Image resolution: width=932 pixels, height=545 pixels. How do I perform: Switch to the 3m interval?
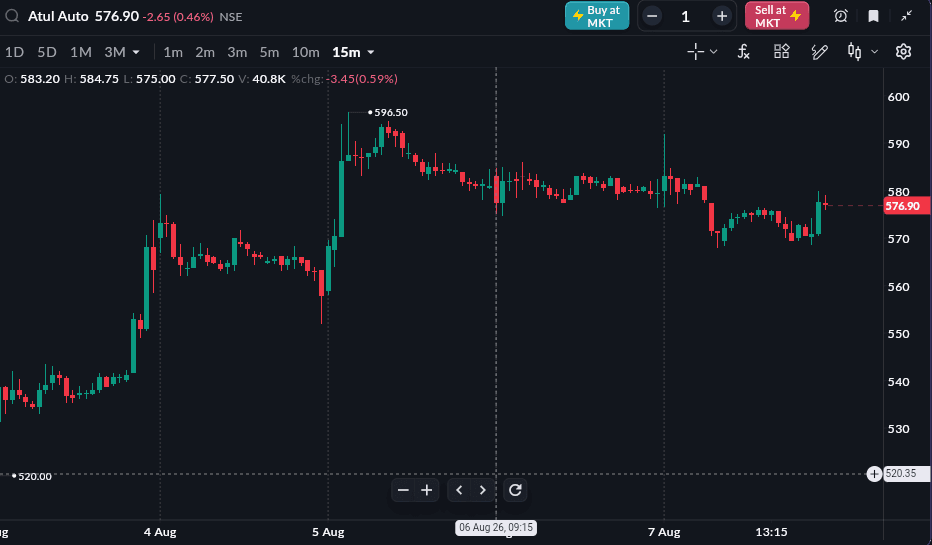237,52
